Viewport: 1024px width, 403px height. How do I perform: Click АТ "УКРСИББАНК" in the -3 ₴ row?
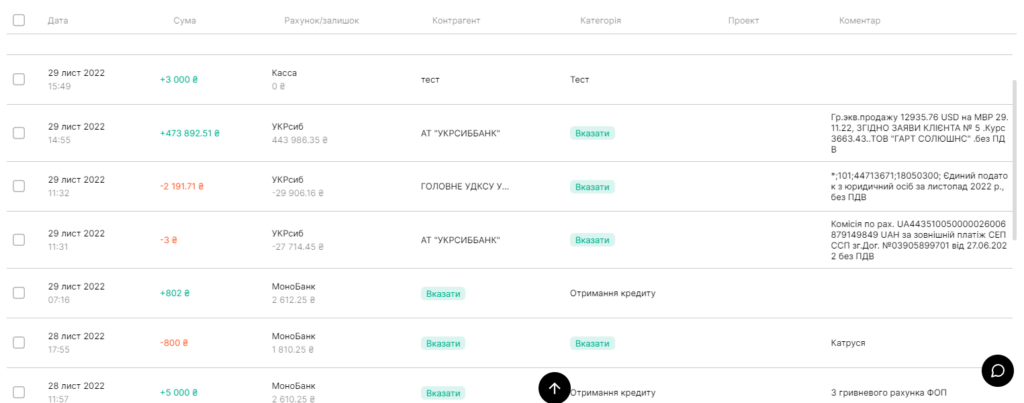pyautogui.click(x=460, y=240)
